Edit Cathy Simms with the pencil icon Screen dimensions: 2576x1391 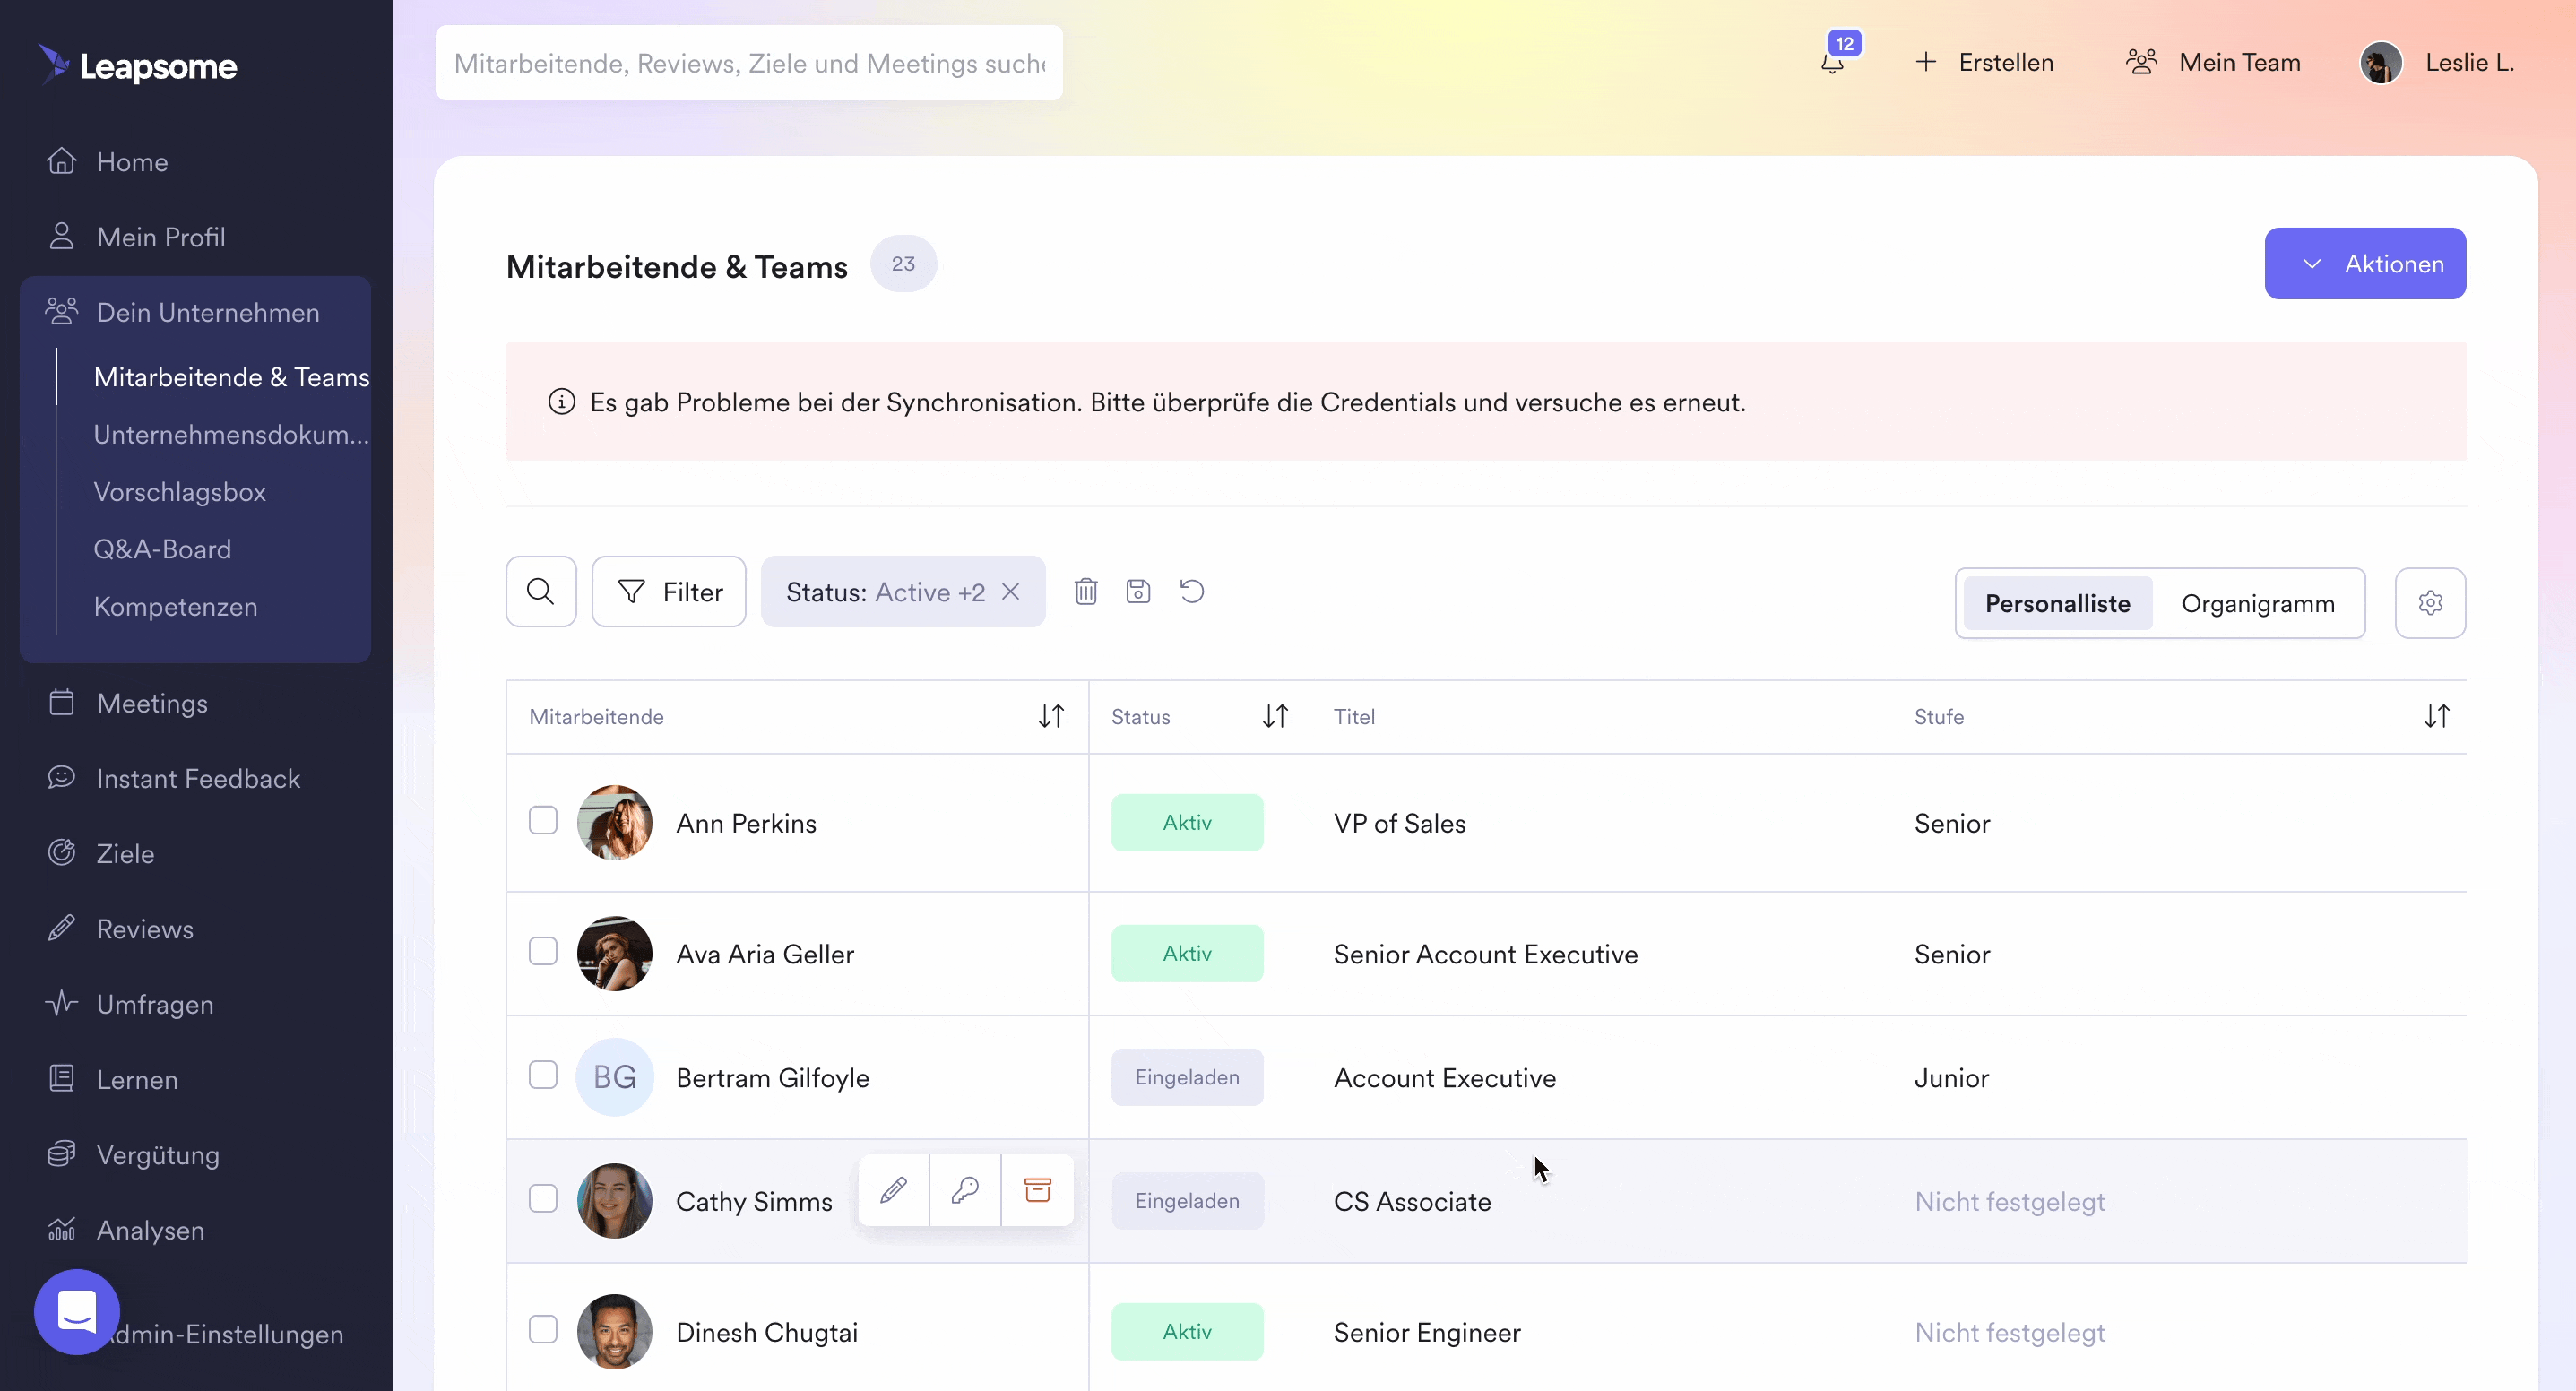tap(894, 1190)
